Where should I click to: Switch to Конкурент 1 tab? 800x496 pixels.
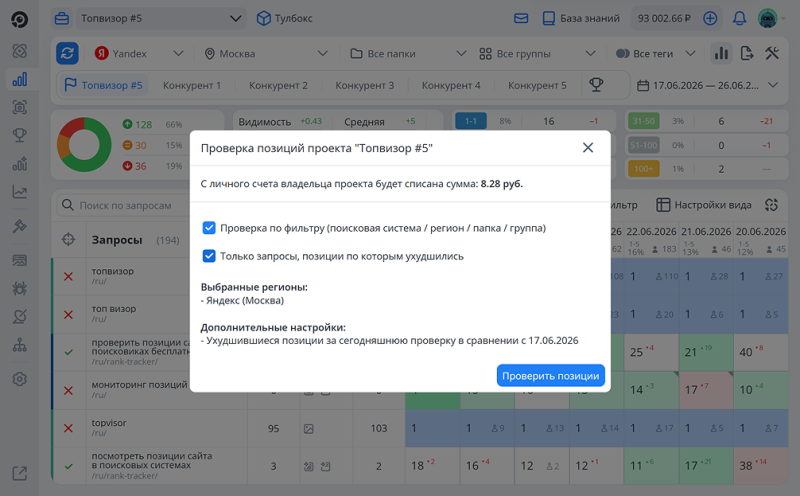[x=192, y=85]
